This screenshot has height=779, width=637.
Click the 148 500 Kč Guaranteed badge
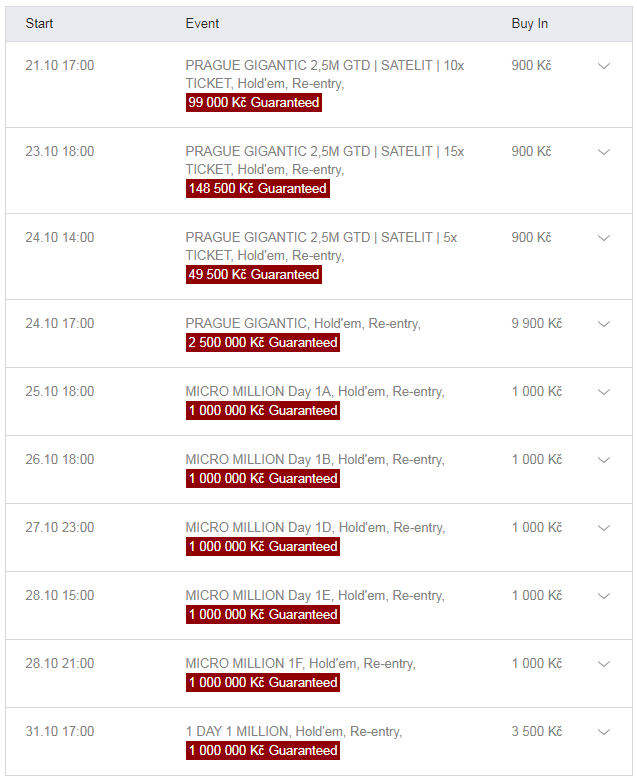coord(257,189)
